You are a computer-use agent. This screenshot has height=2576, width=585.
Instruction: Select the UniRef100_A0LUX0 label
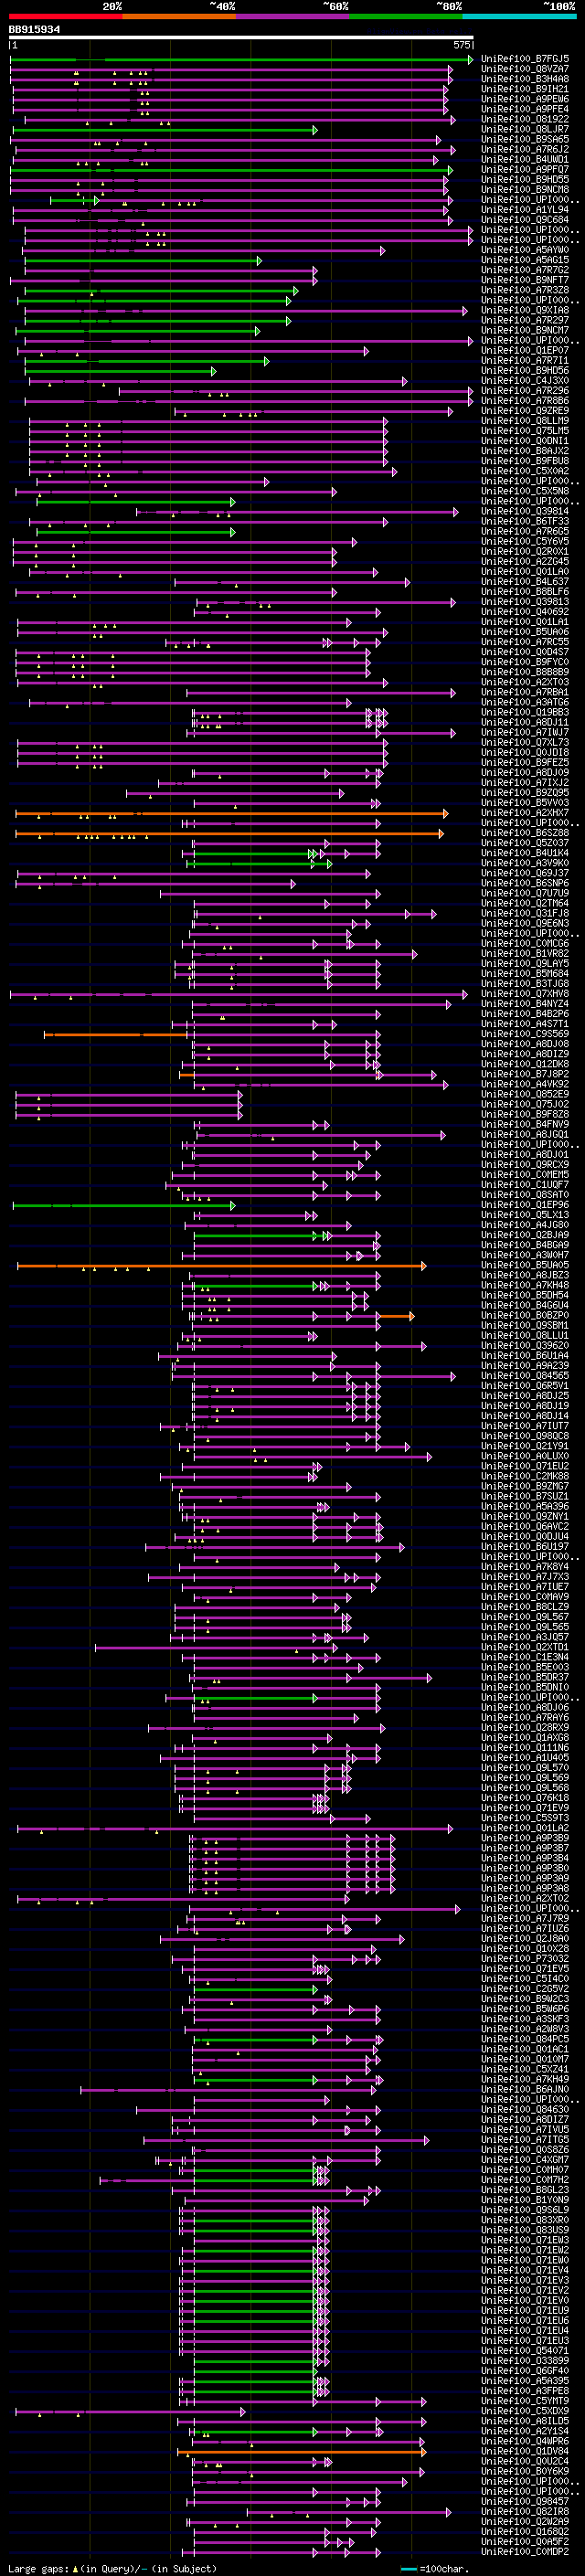525,1456
